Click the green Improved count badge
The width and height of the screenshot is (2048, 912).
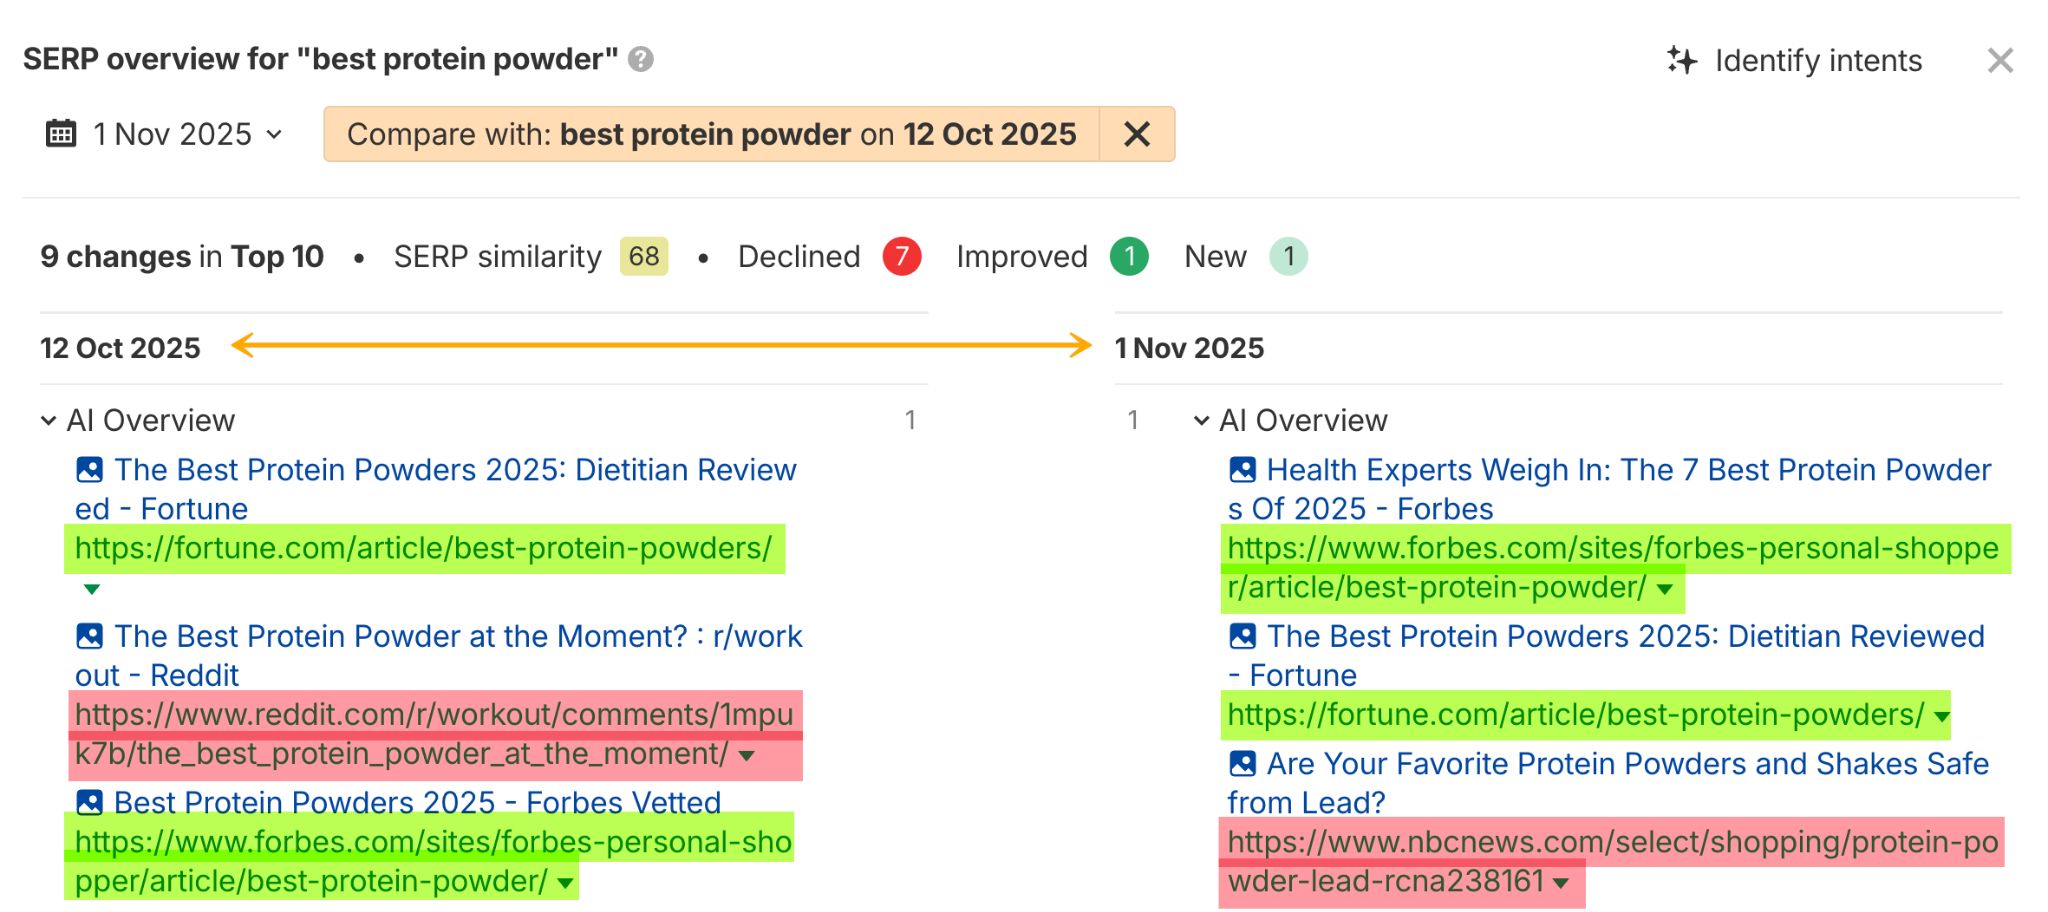click(x=1130, y=256)
